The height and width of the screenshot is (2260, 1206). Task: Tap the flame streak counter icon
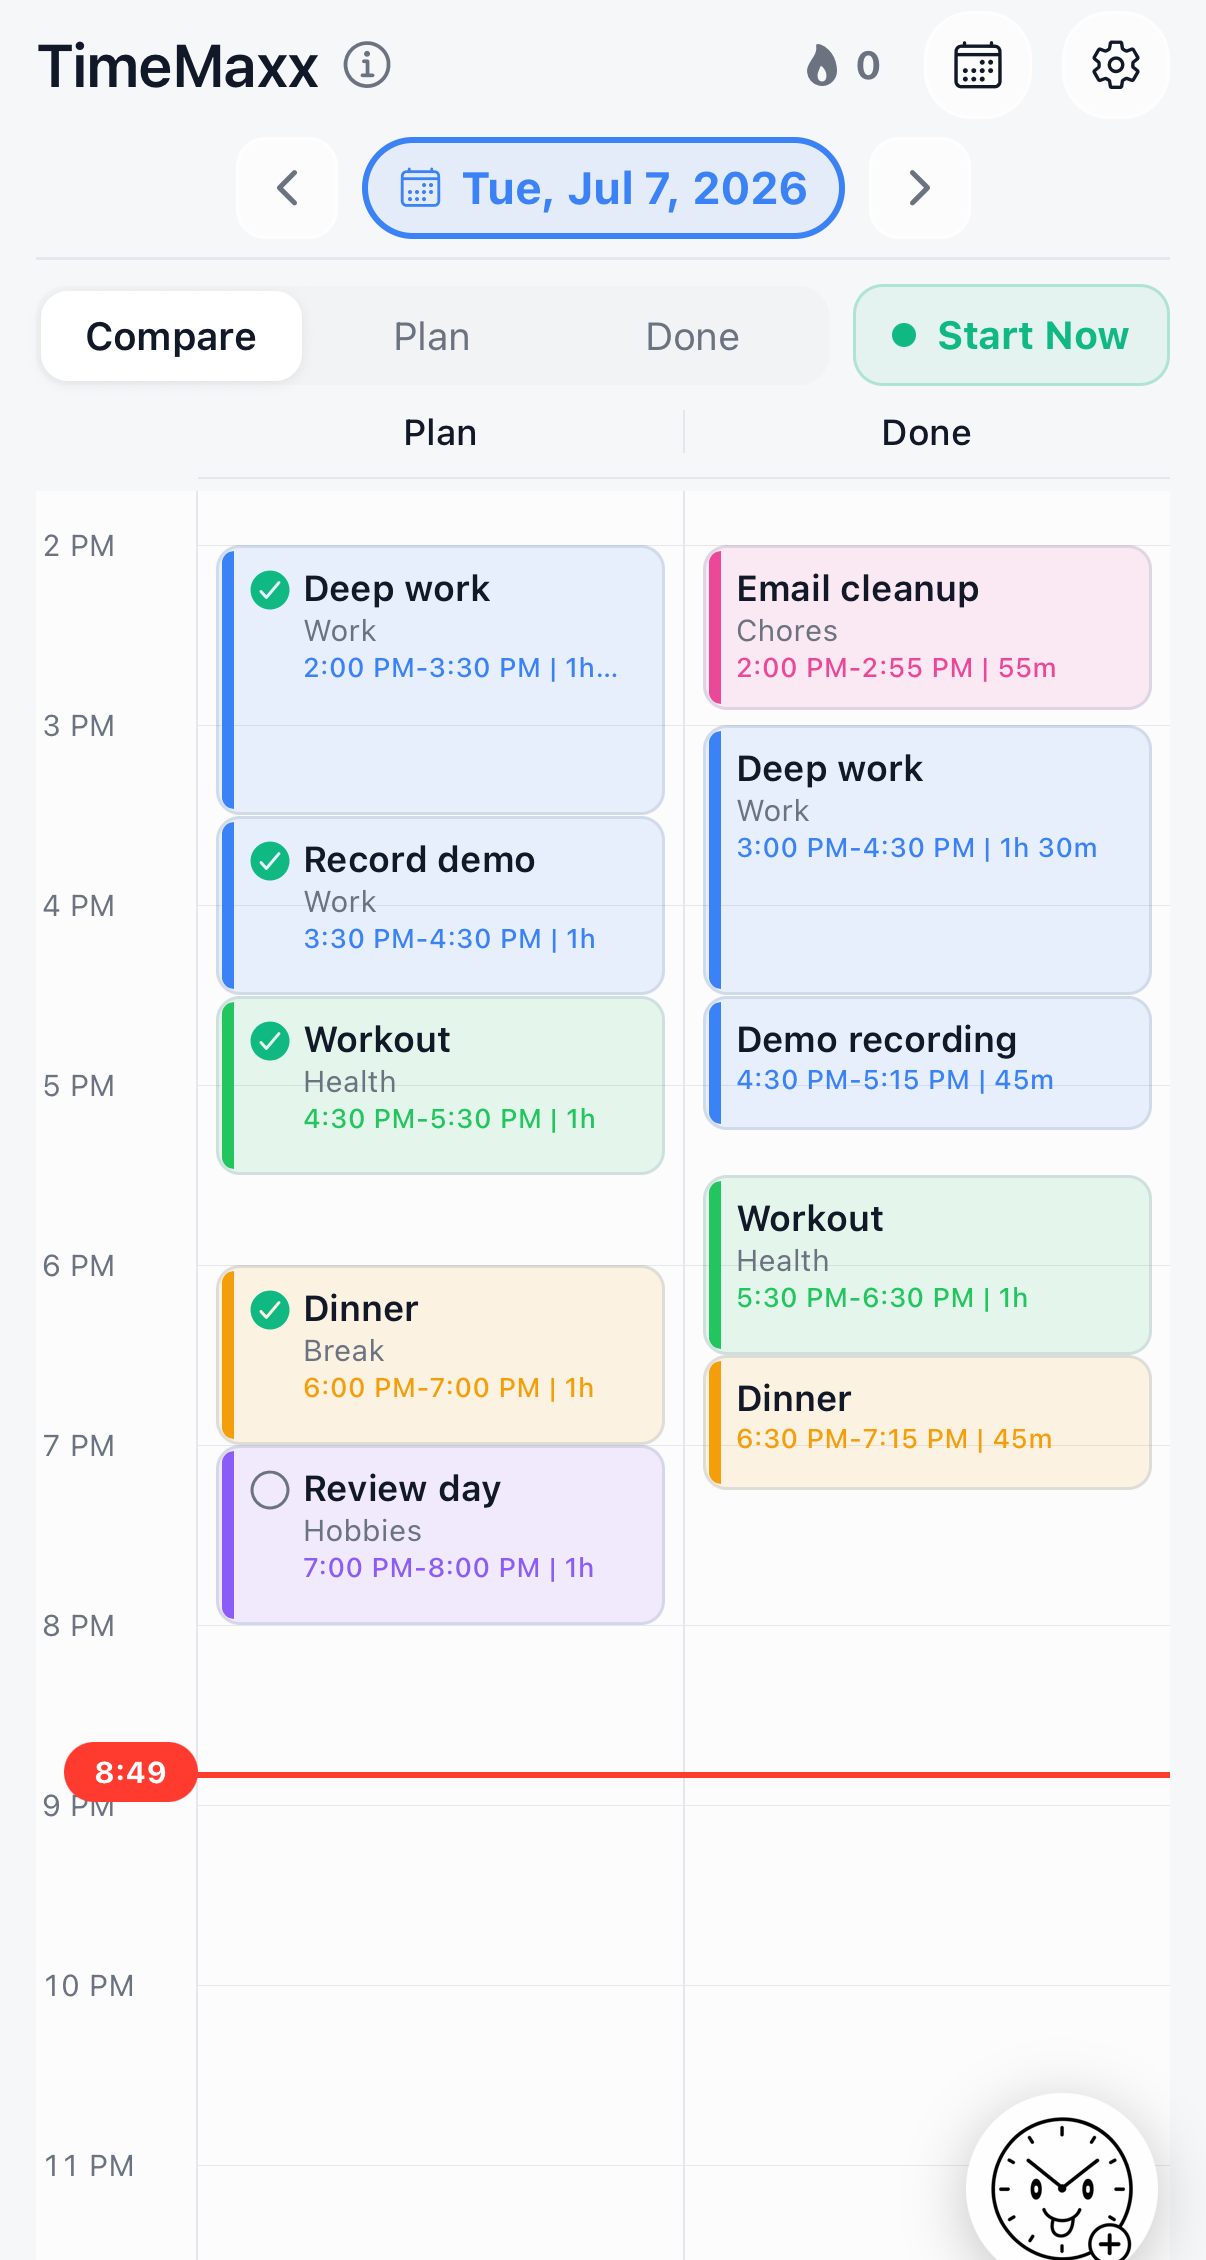tap(821, 66)
